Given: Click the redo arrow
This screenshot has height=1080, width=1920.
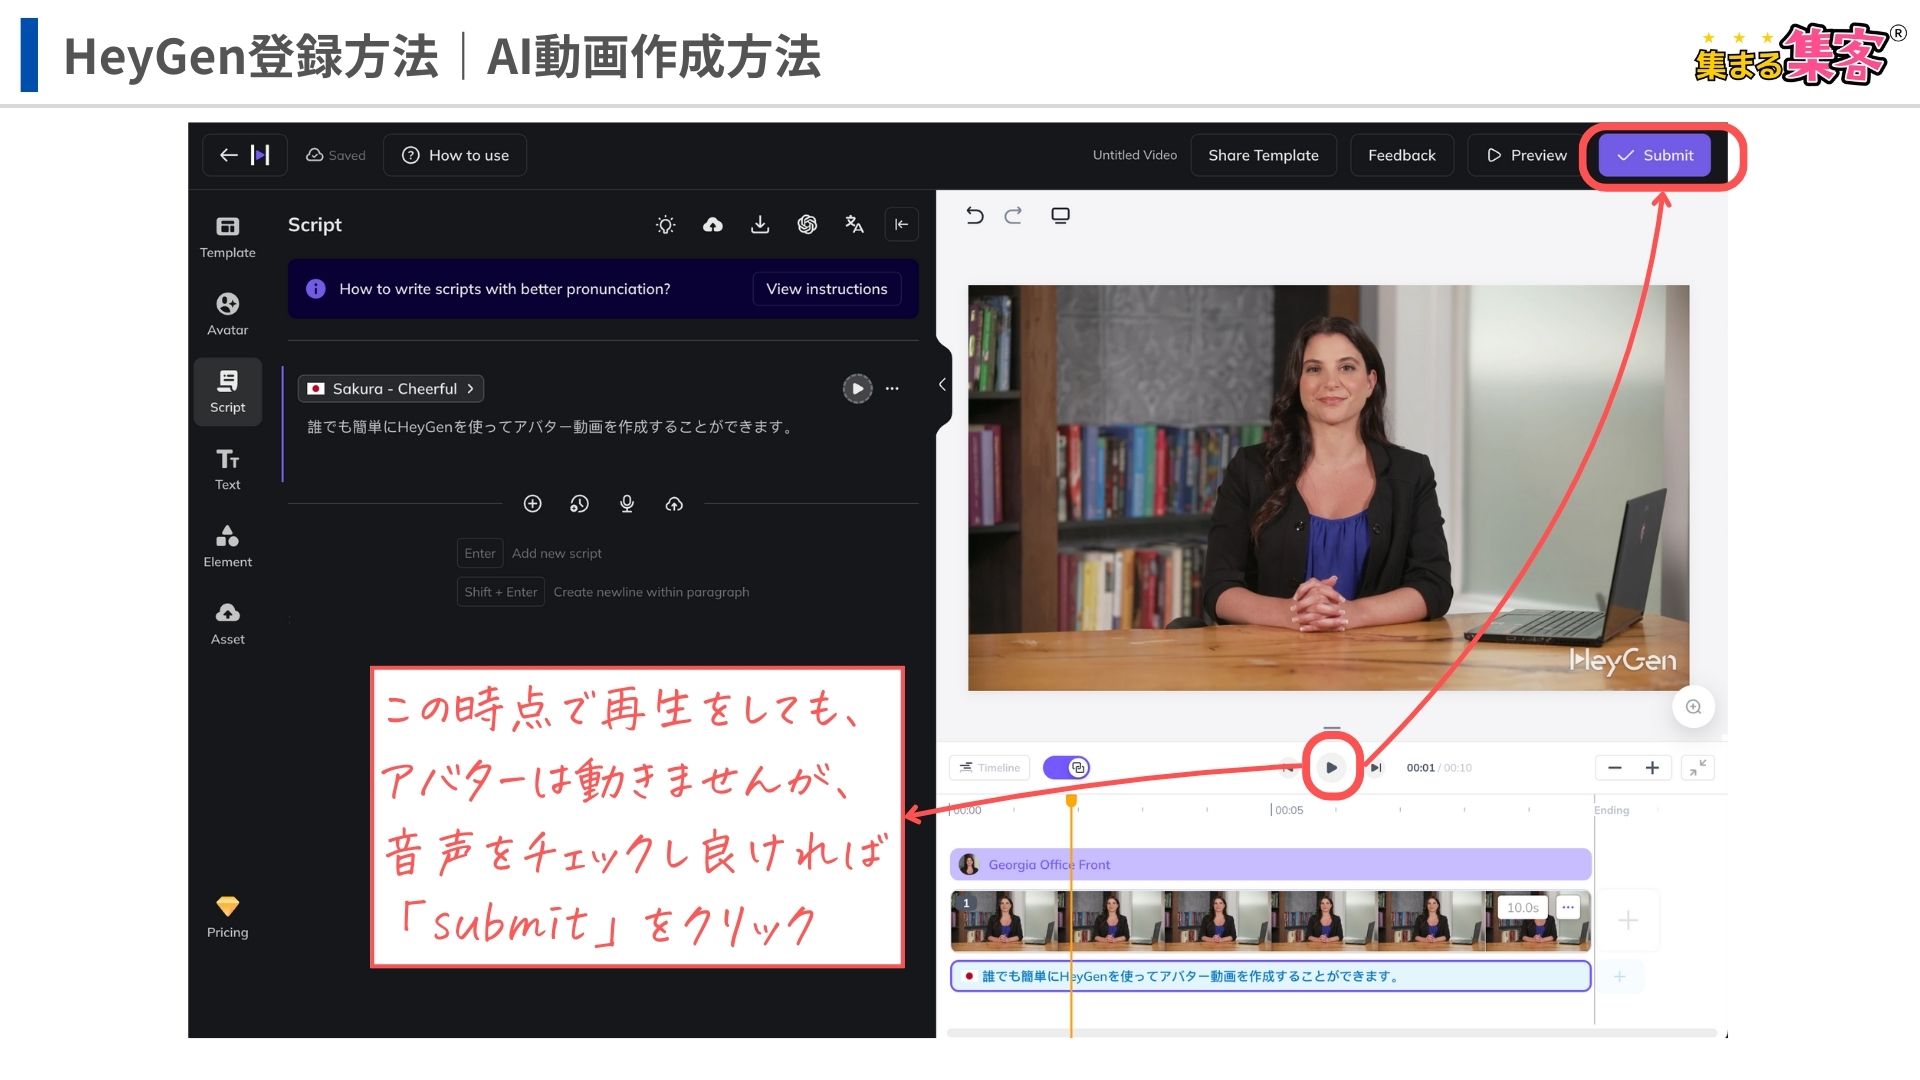Looking at the screenshot, I should pos(1013,216).
